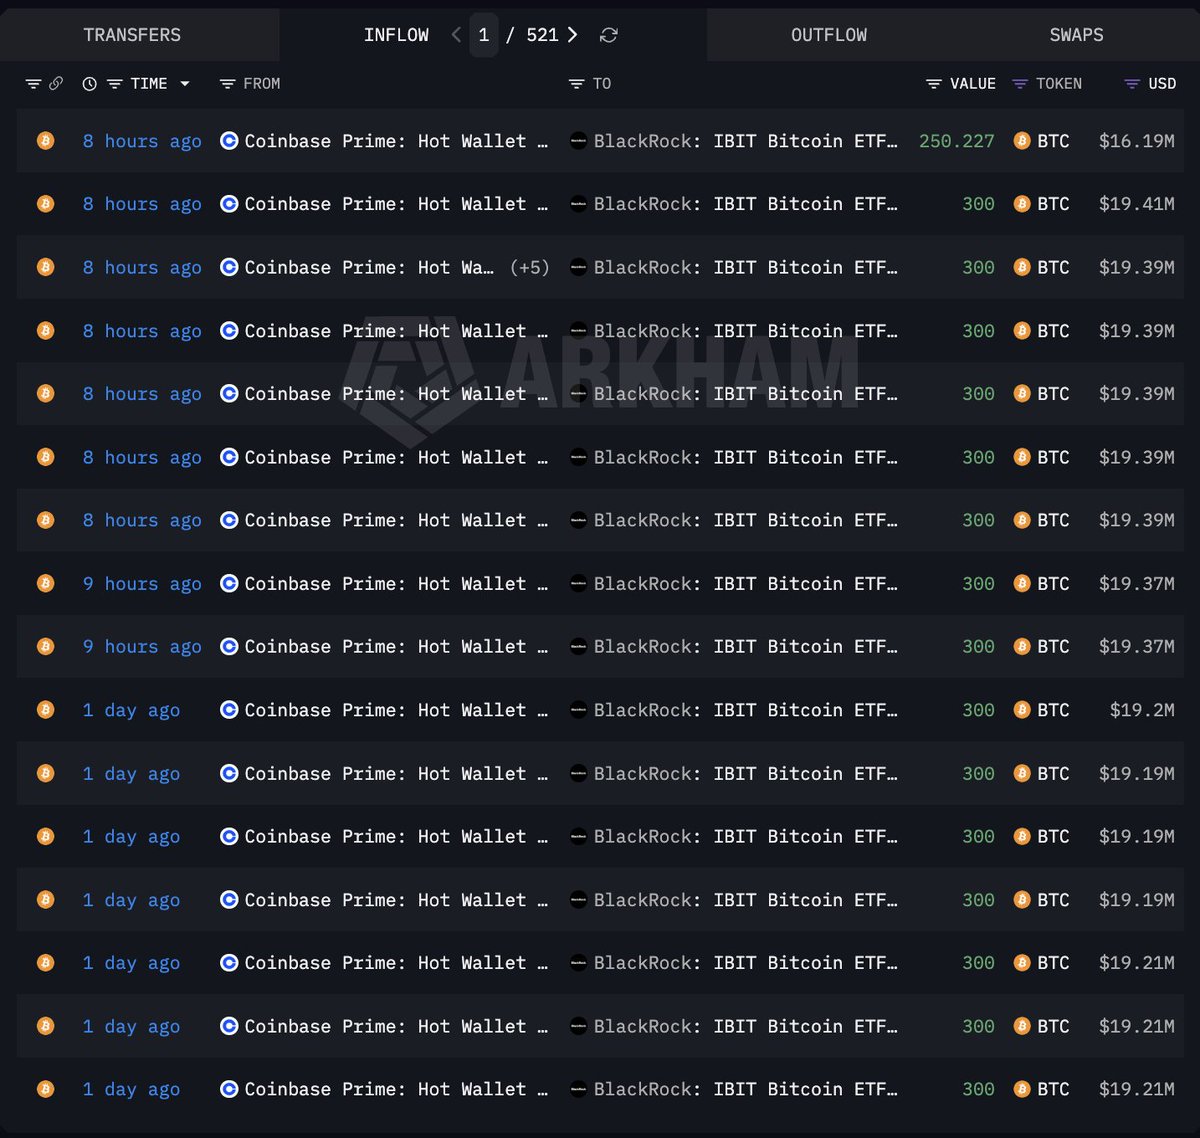Open BlackRock IBIT Bitcoin ETF in $19.2M row
Image resolution: width=1200 pixels, height=1138 pixels.
pos(745,710)
